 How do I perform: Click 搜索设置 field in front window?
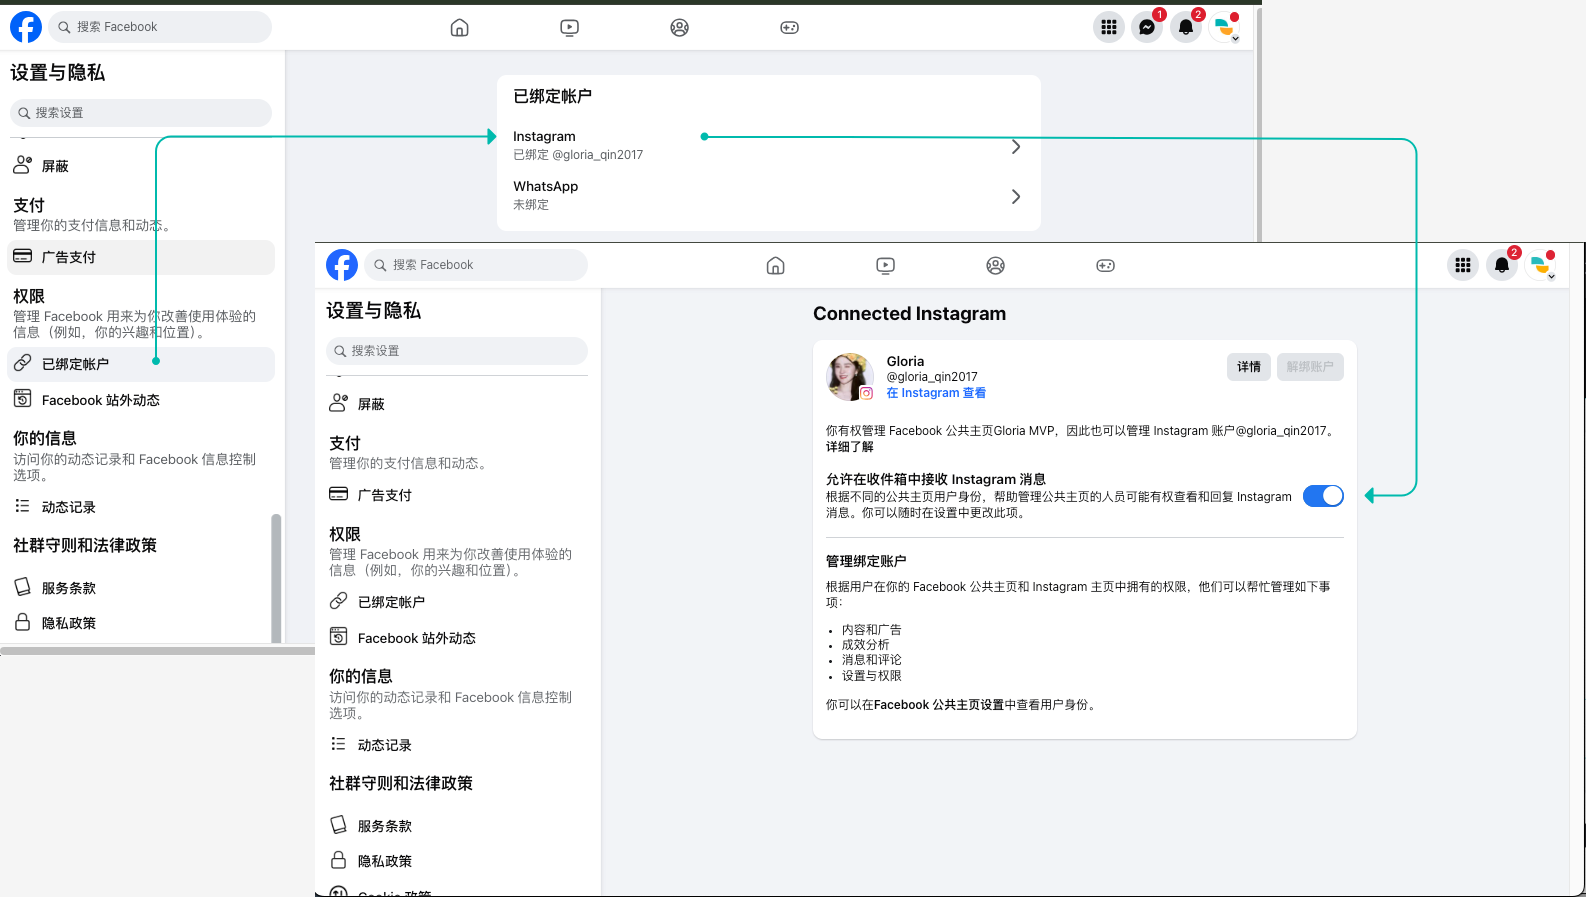(457, 351)
